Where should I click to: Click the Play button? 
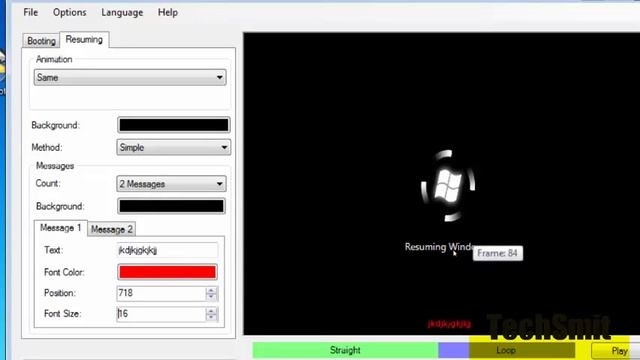pos(616,351)
